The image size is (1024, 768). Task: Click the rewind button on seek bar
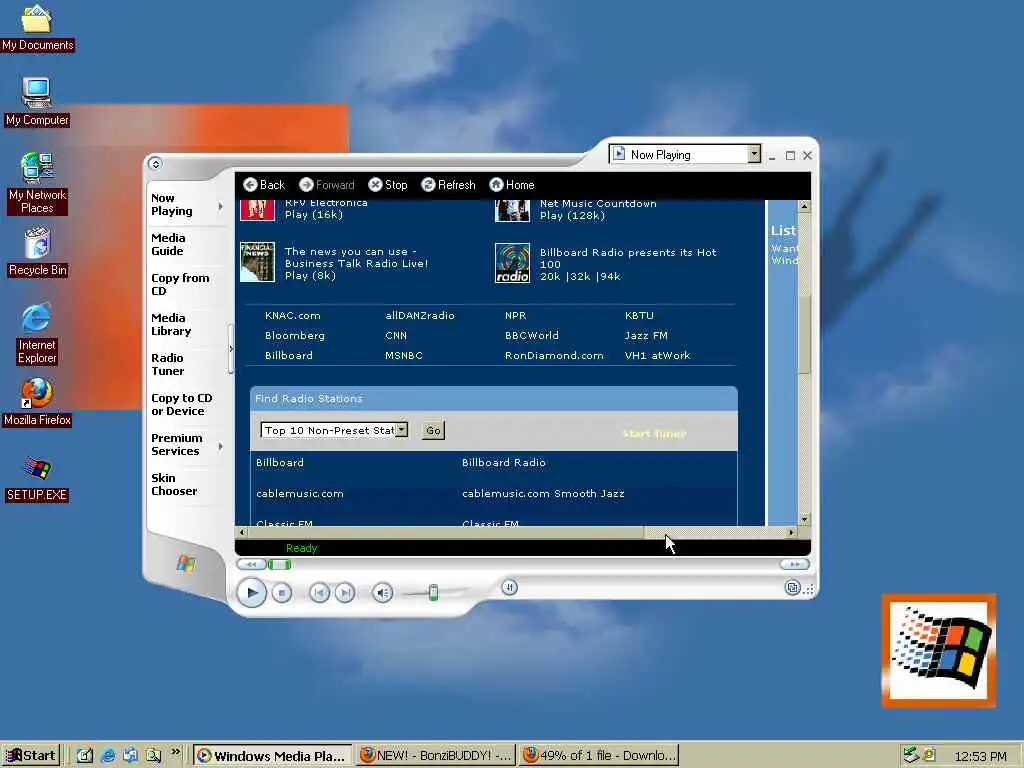(251, 564)
